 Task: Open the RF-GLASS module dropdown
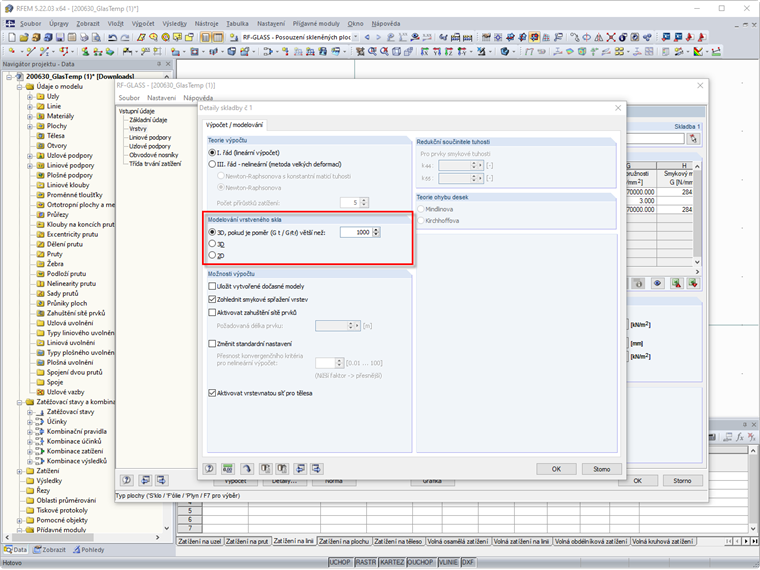(356, 37)
